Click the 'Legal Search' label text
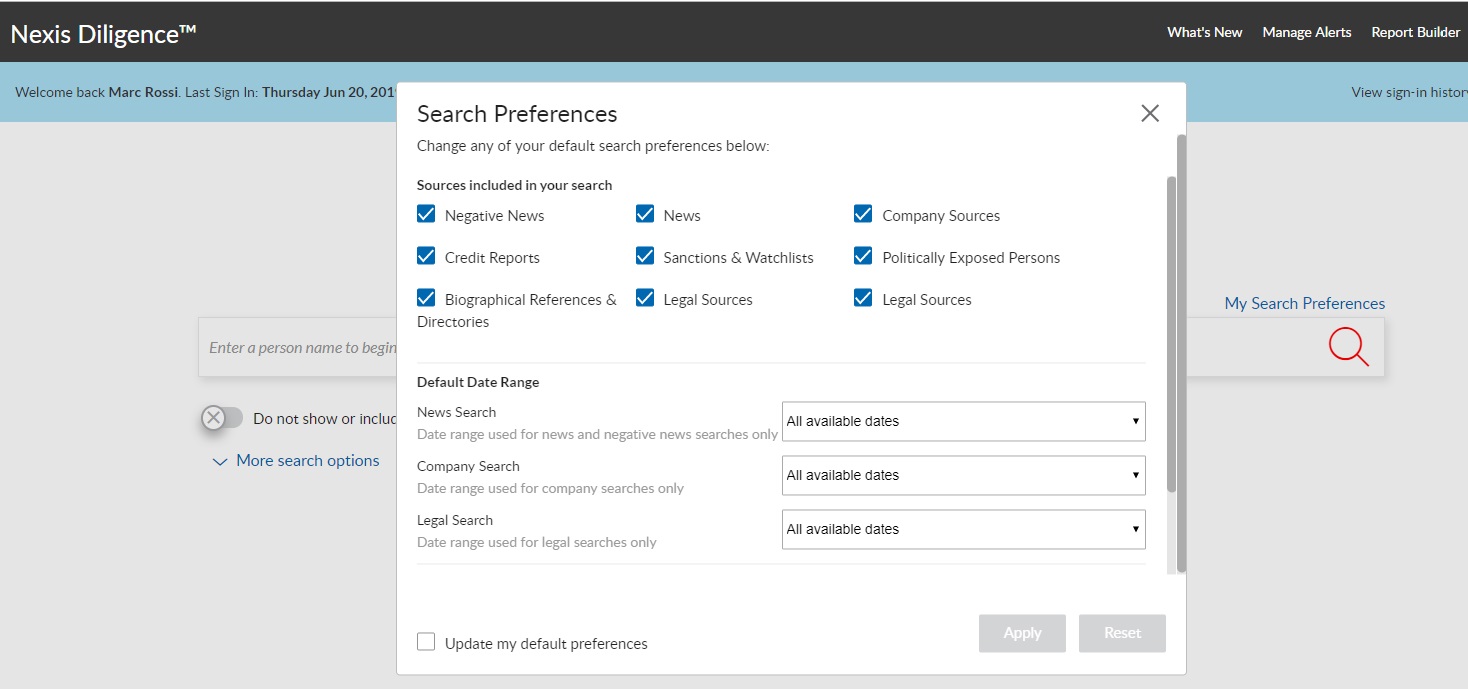 [x=455, y=520]
